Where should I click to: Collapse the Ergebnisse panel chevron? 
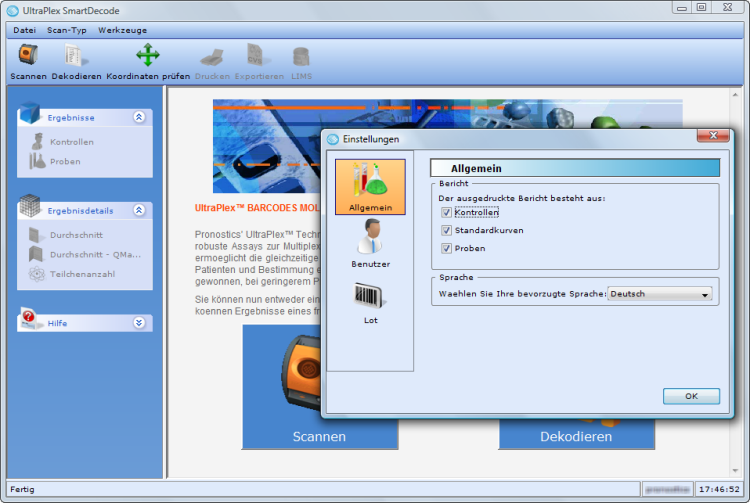point(139,117)
